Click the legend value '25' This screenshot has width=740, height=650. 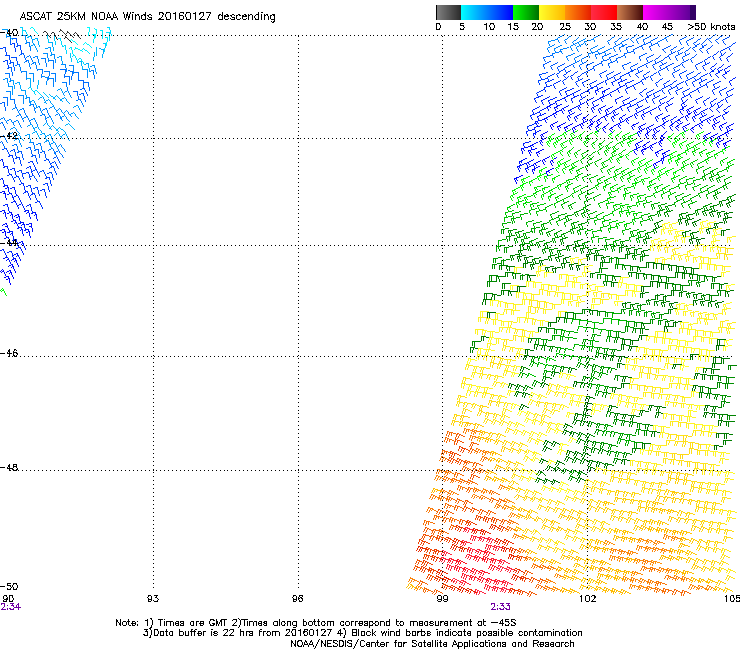tap(565, 27)
